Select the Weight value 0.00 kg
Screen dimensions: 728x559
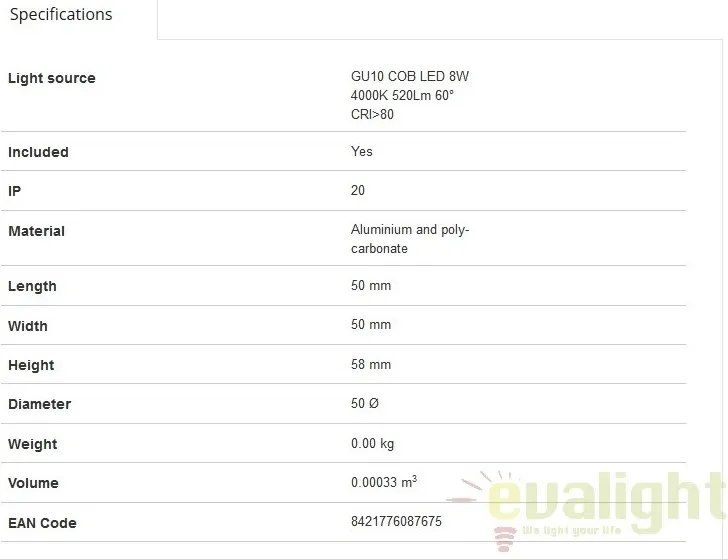pos(372,443)
